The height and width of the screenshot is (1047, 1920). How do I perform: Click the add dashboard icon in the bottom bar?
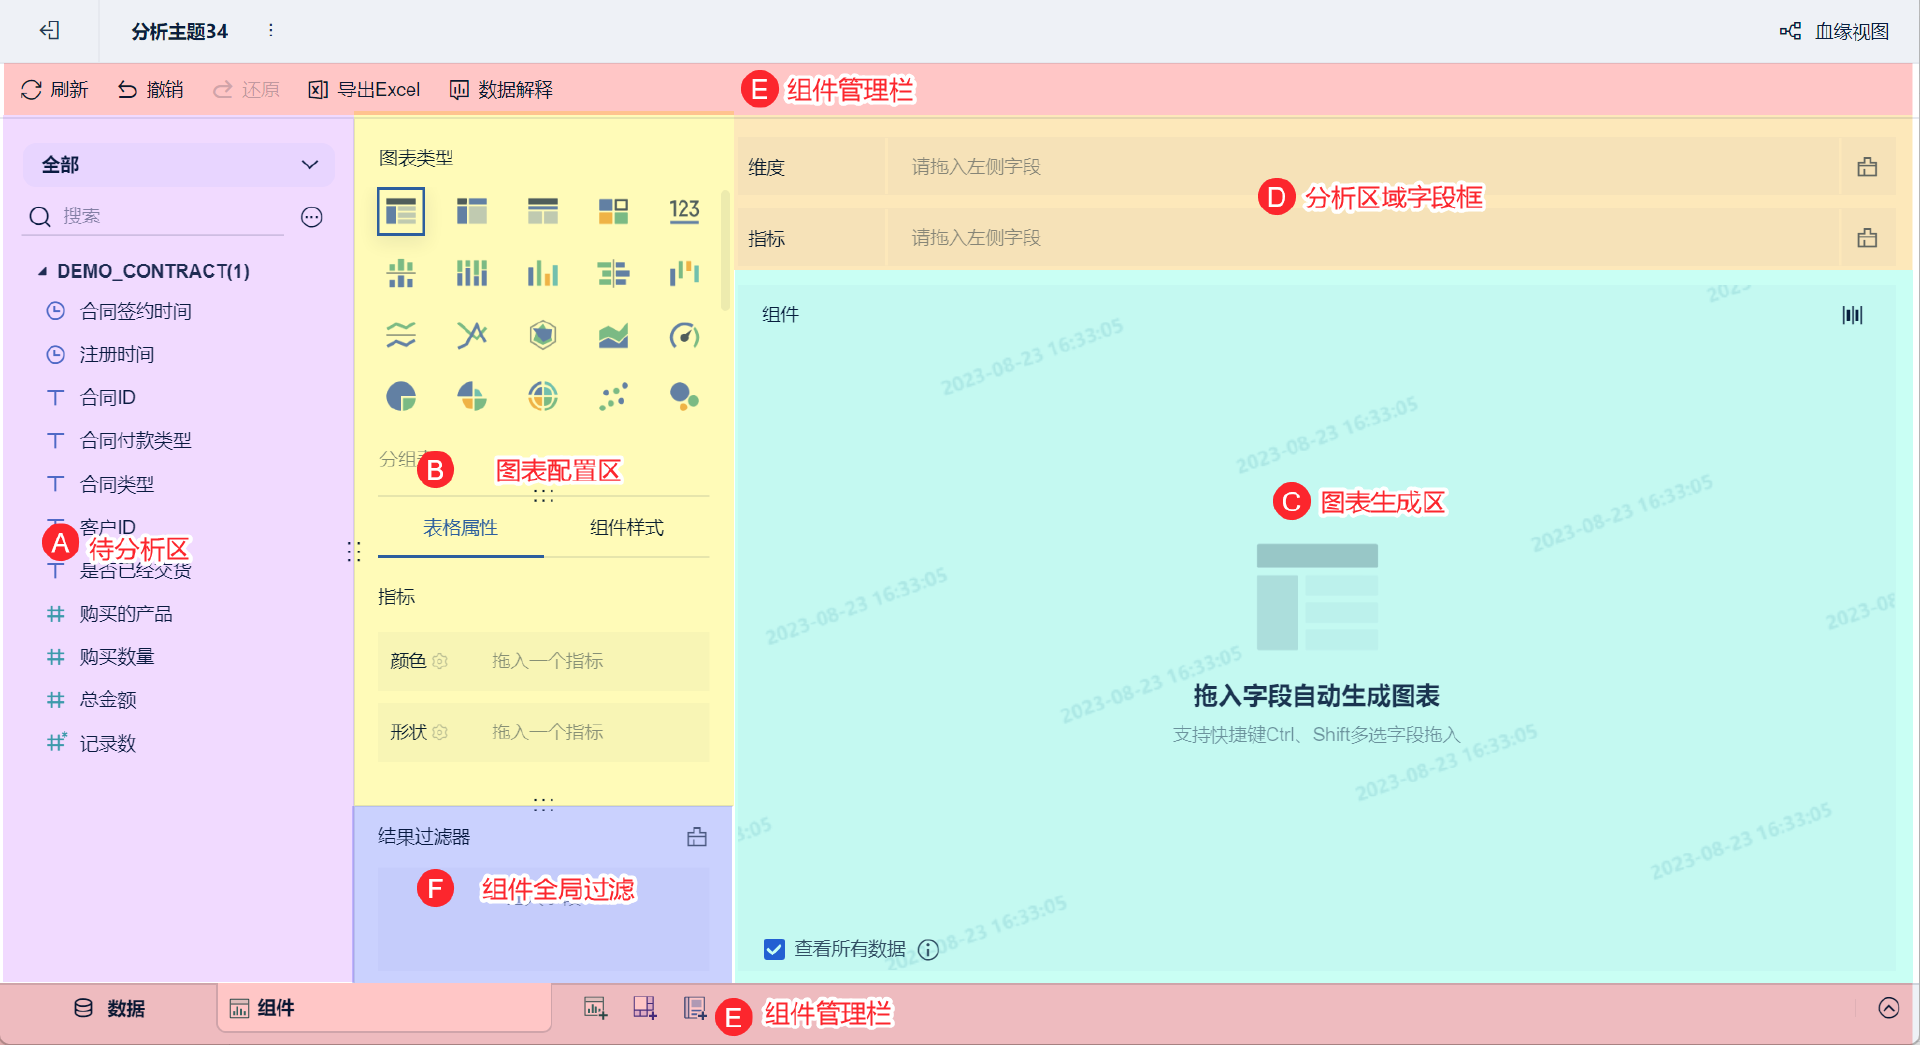pyautogui.click(x=645, y=1008)
